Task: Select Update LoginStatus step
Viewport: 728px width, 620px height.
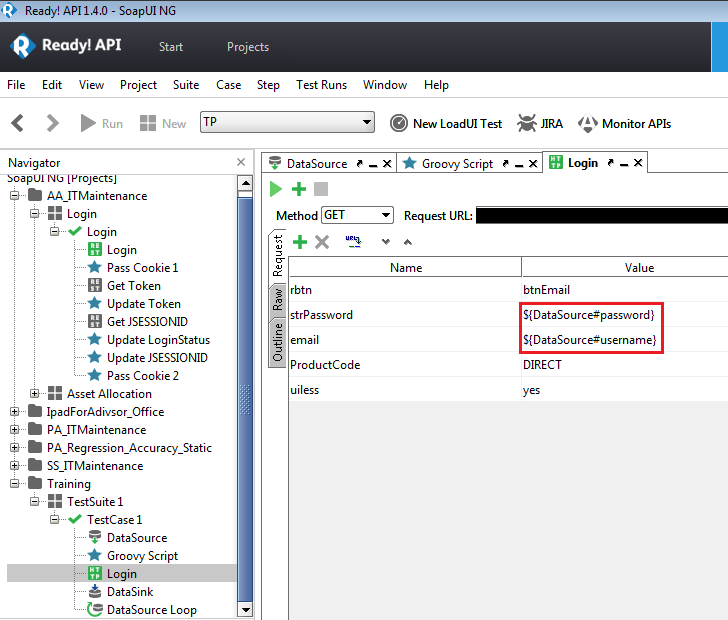Action: [x=158, y=340]
